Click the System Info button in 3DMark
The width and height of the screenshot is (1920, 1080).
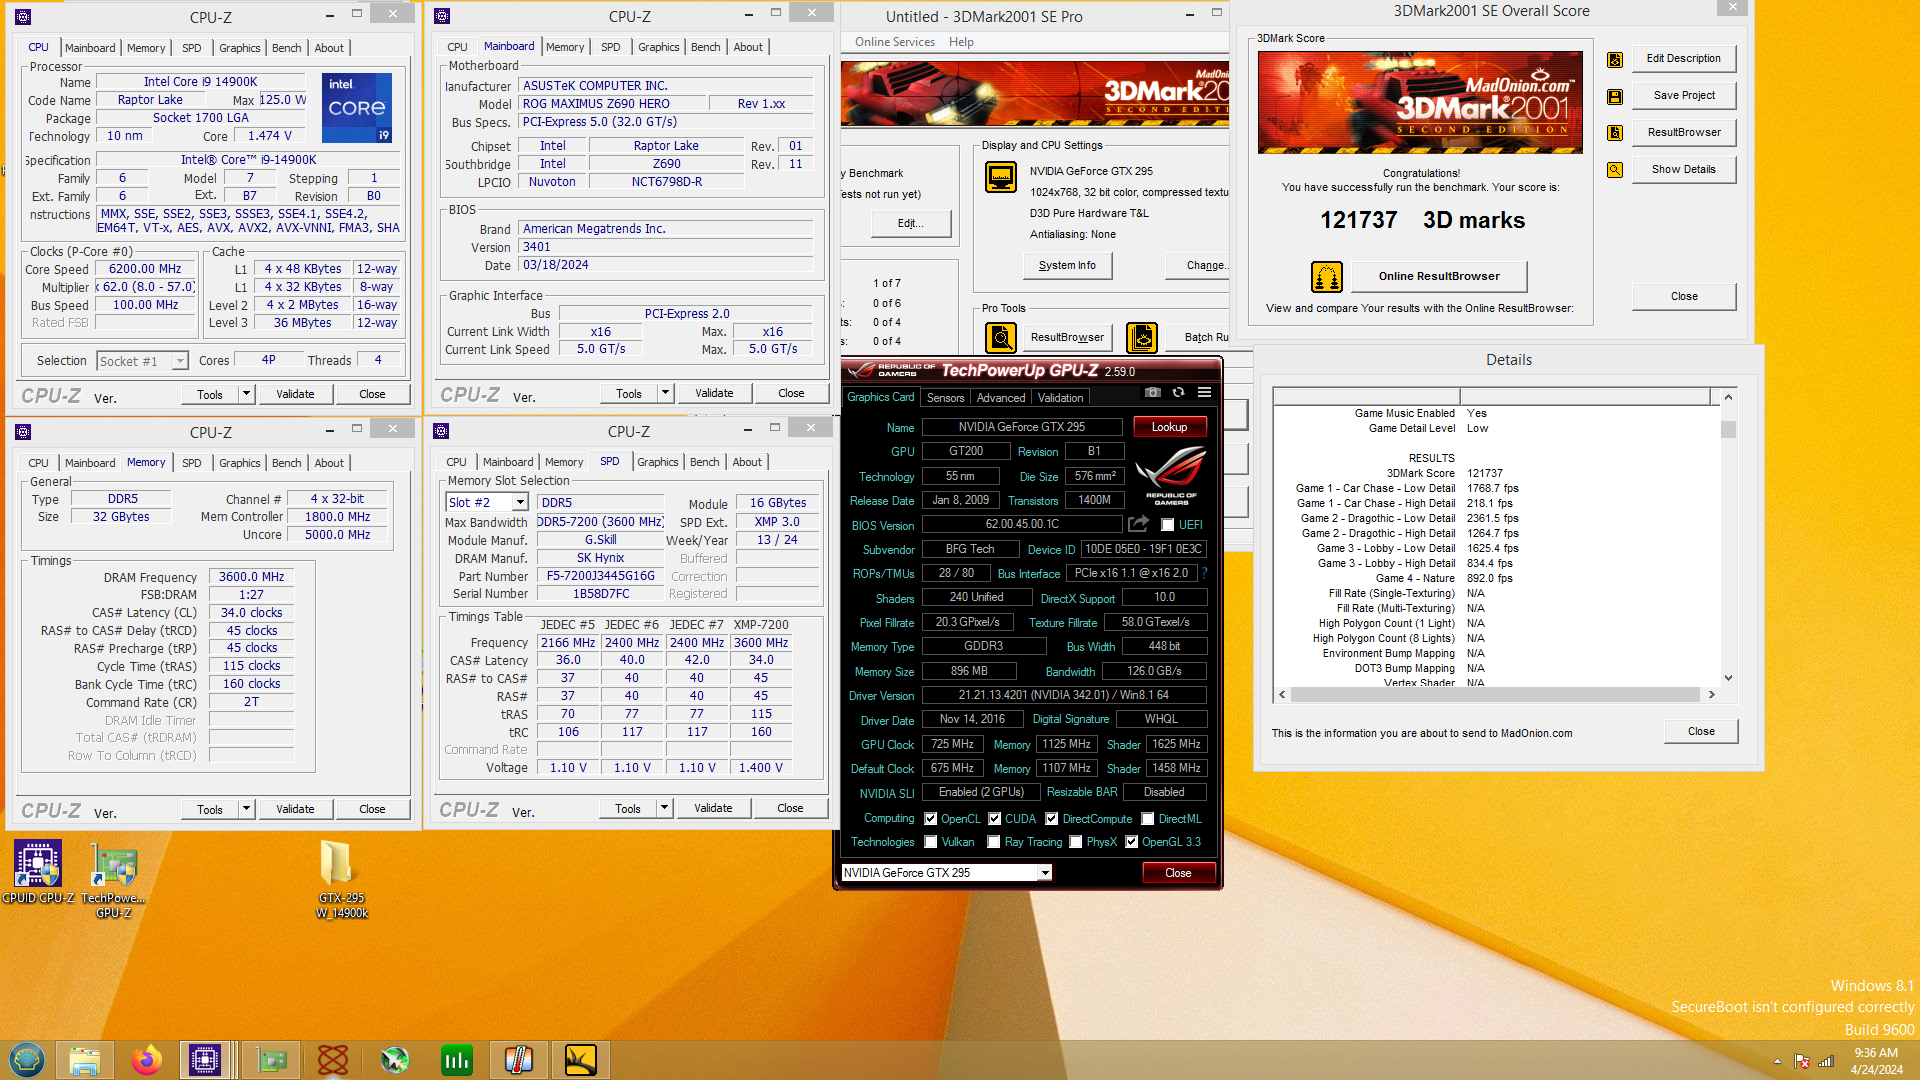point(1067,266)
